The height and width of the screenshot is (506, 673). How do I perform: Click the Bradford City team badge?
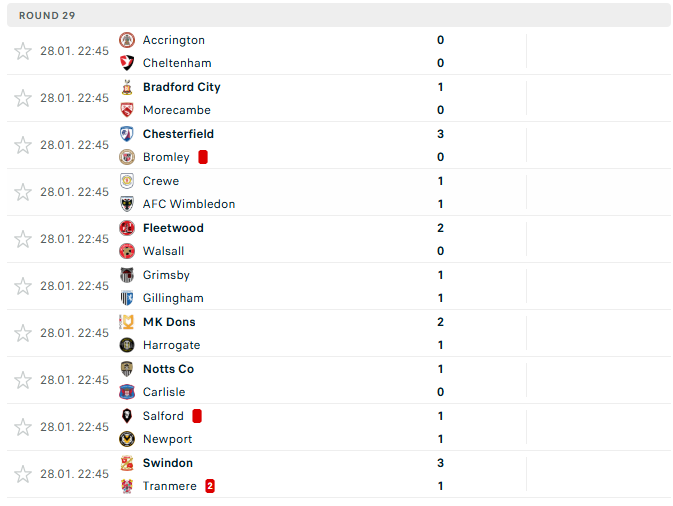(x=127, y=87)
